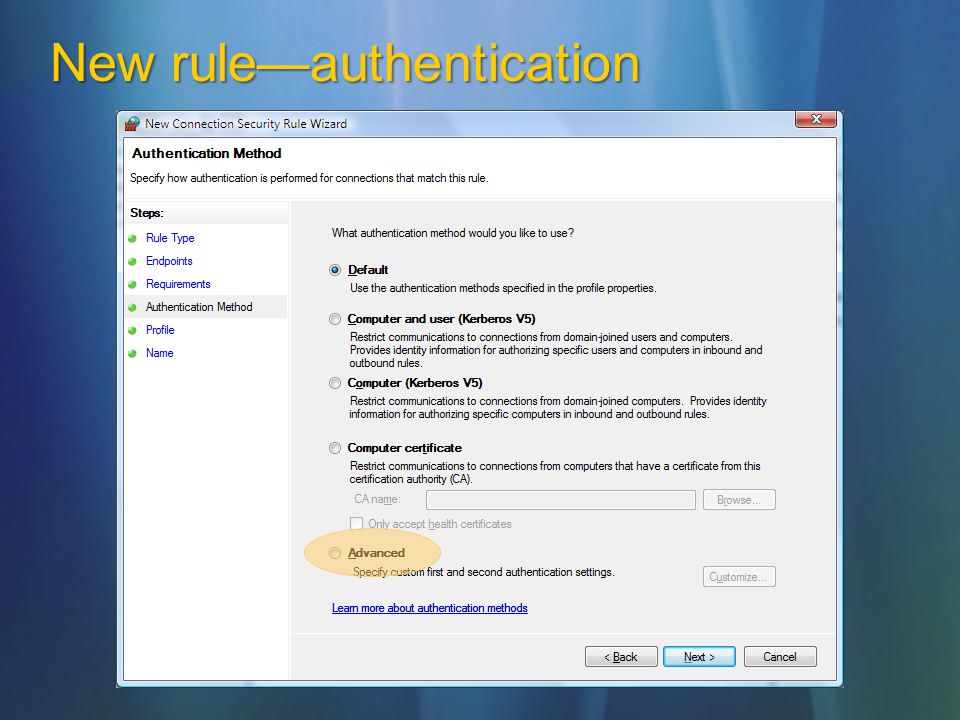The height and width of the screenshot is (720, 960).
Task: Select the Default authentication radio button
Action: [x=335, y=270]
